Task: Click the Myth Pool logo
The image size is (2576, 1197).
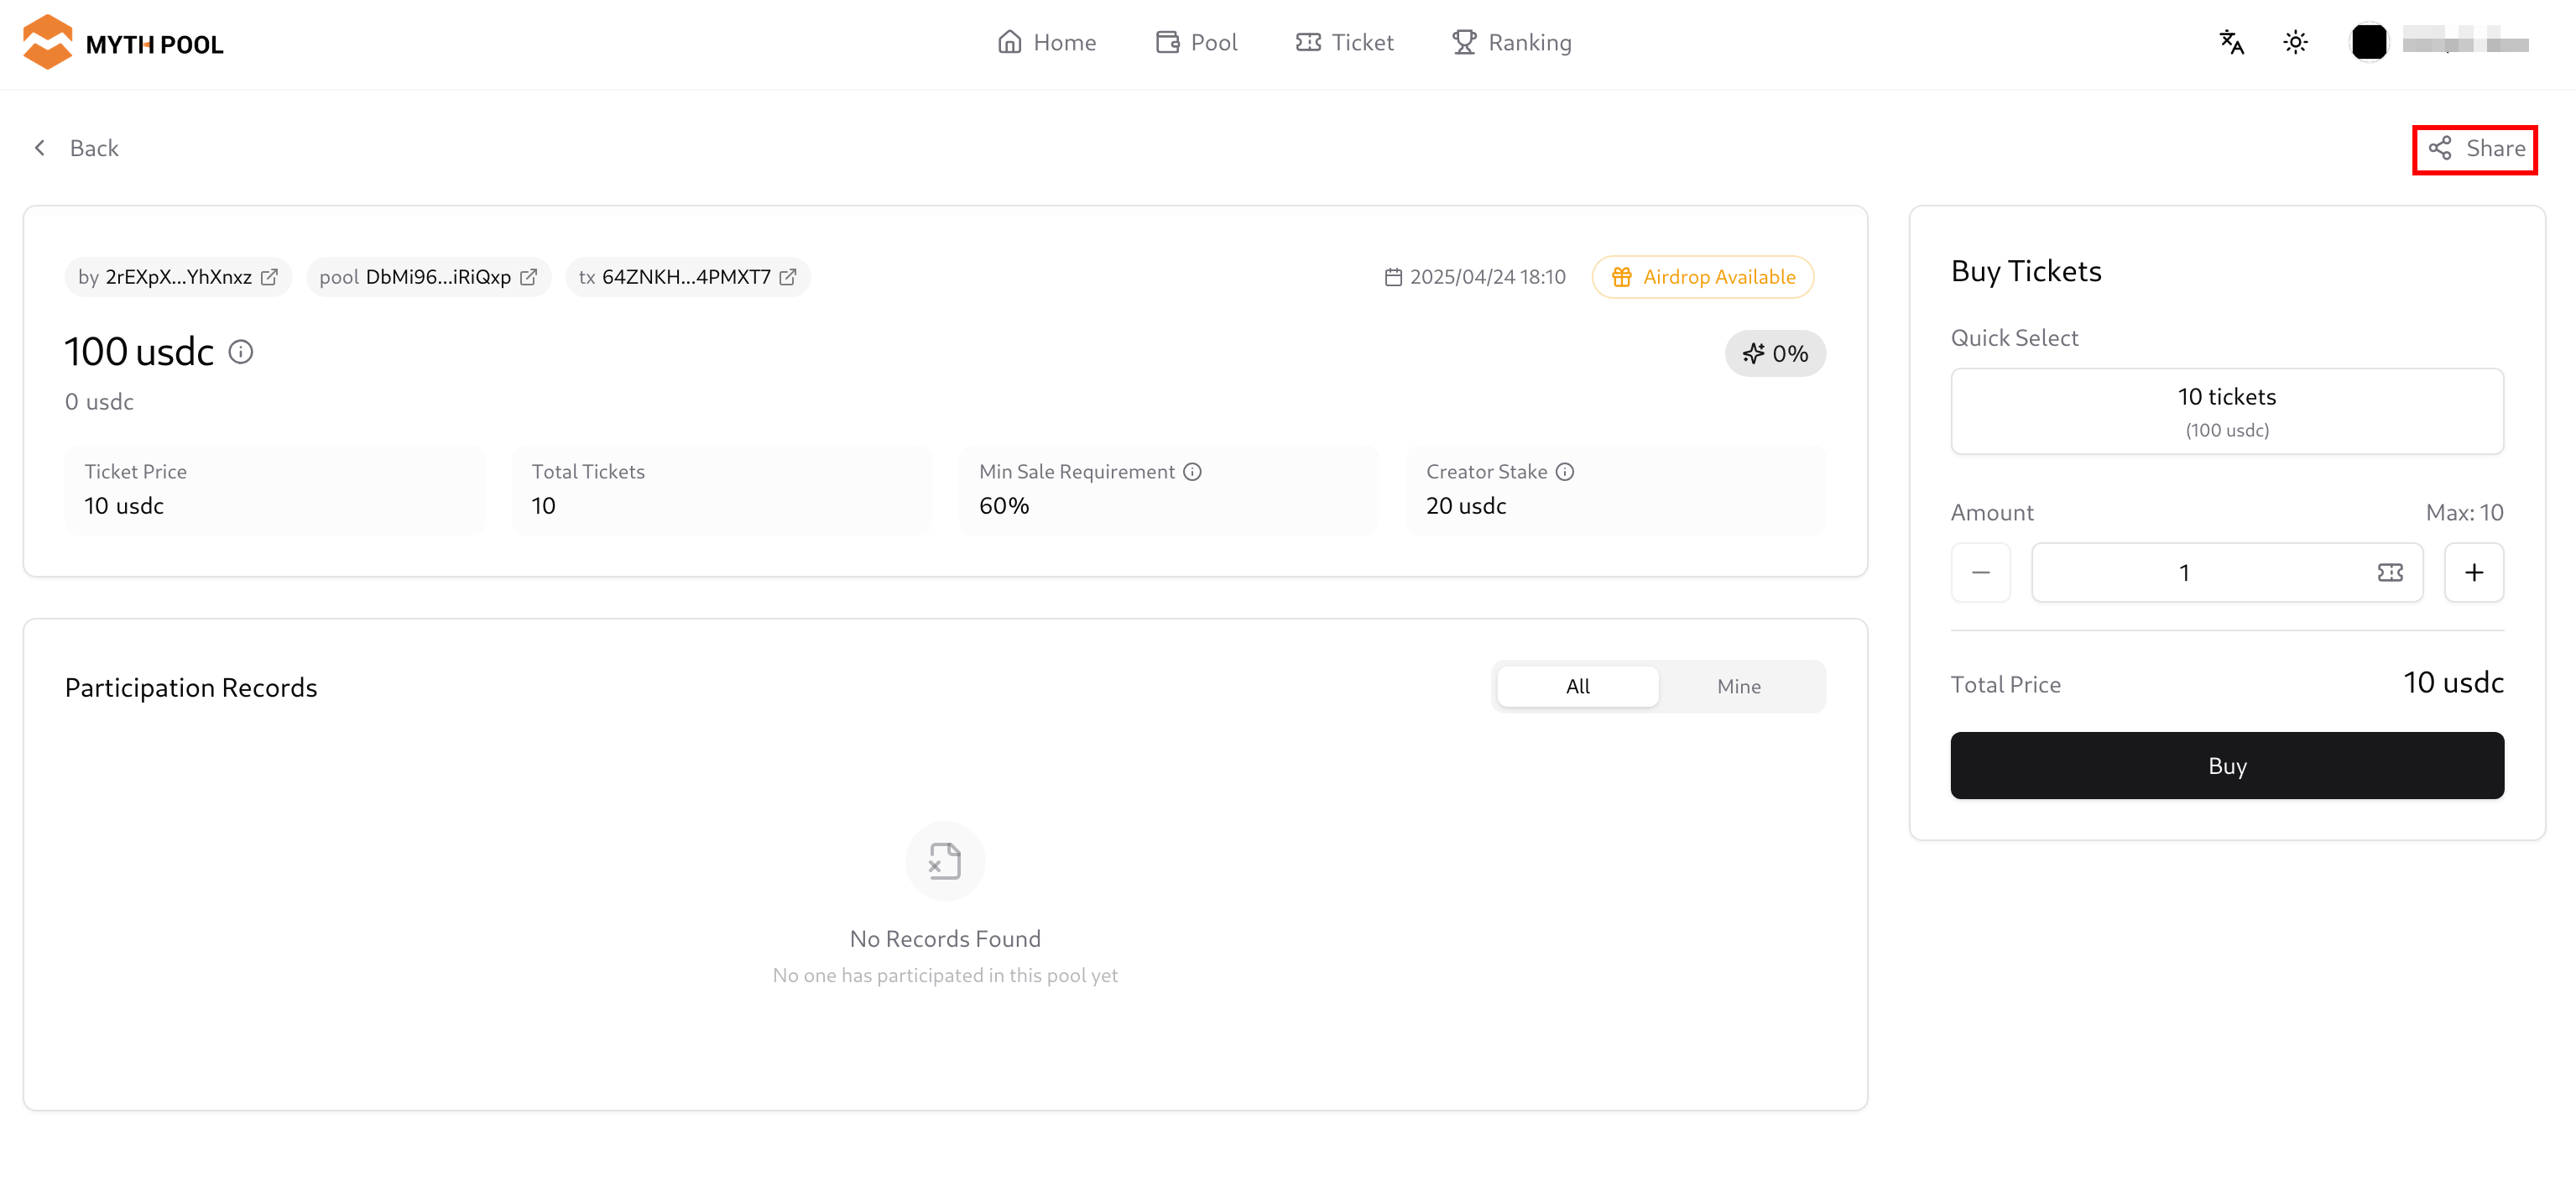Action: tap(123, 43)
